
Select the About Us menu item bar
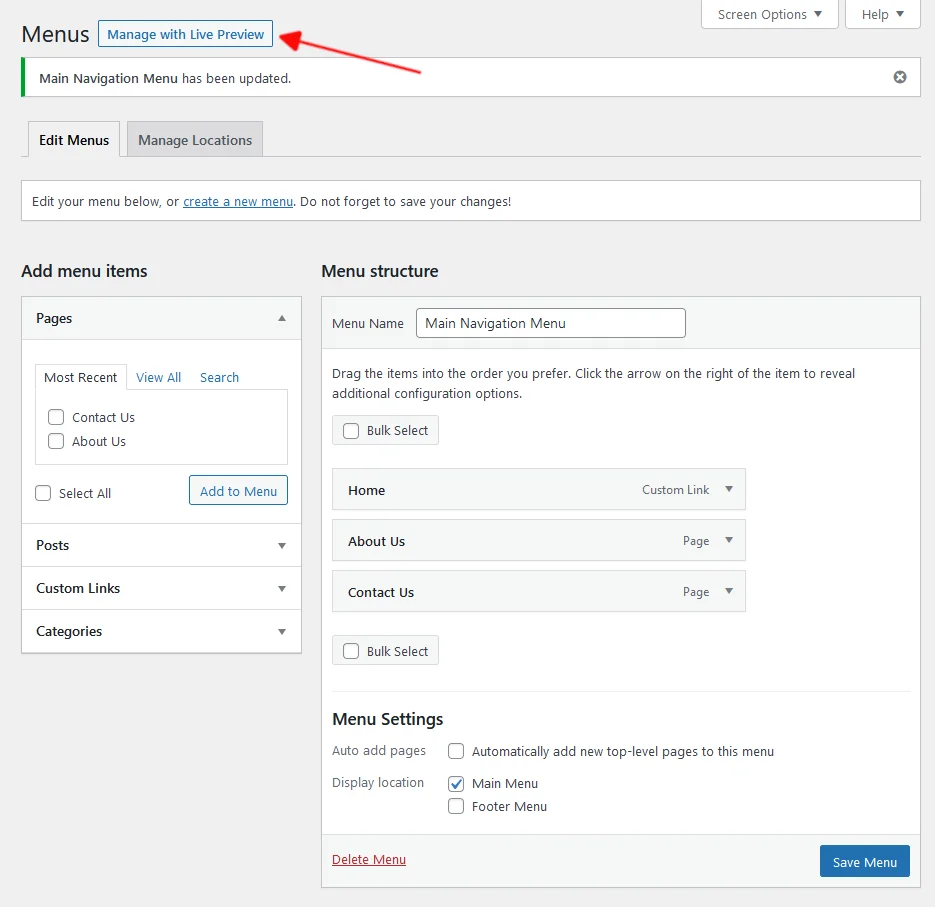point(539,540)
